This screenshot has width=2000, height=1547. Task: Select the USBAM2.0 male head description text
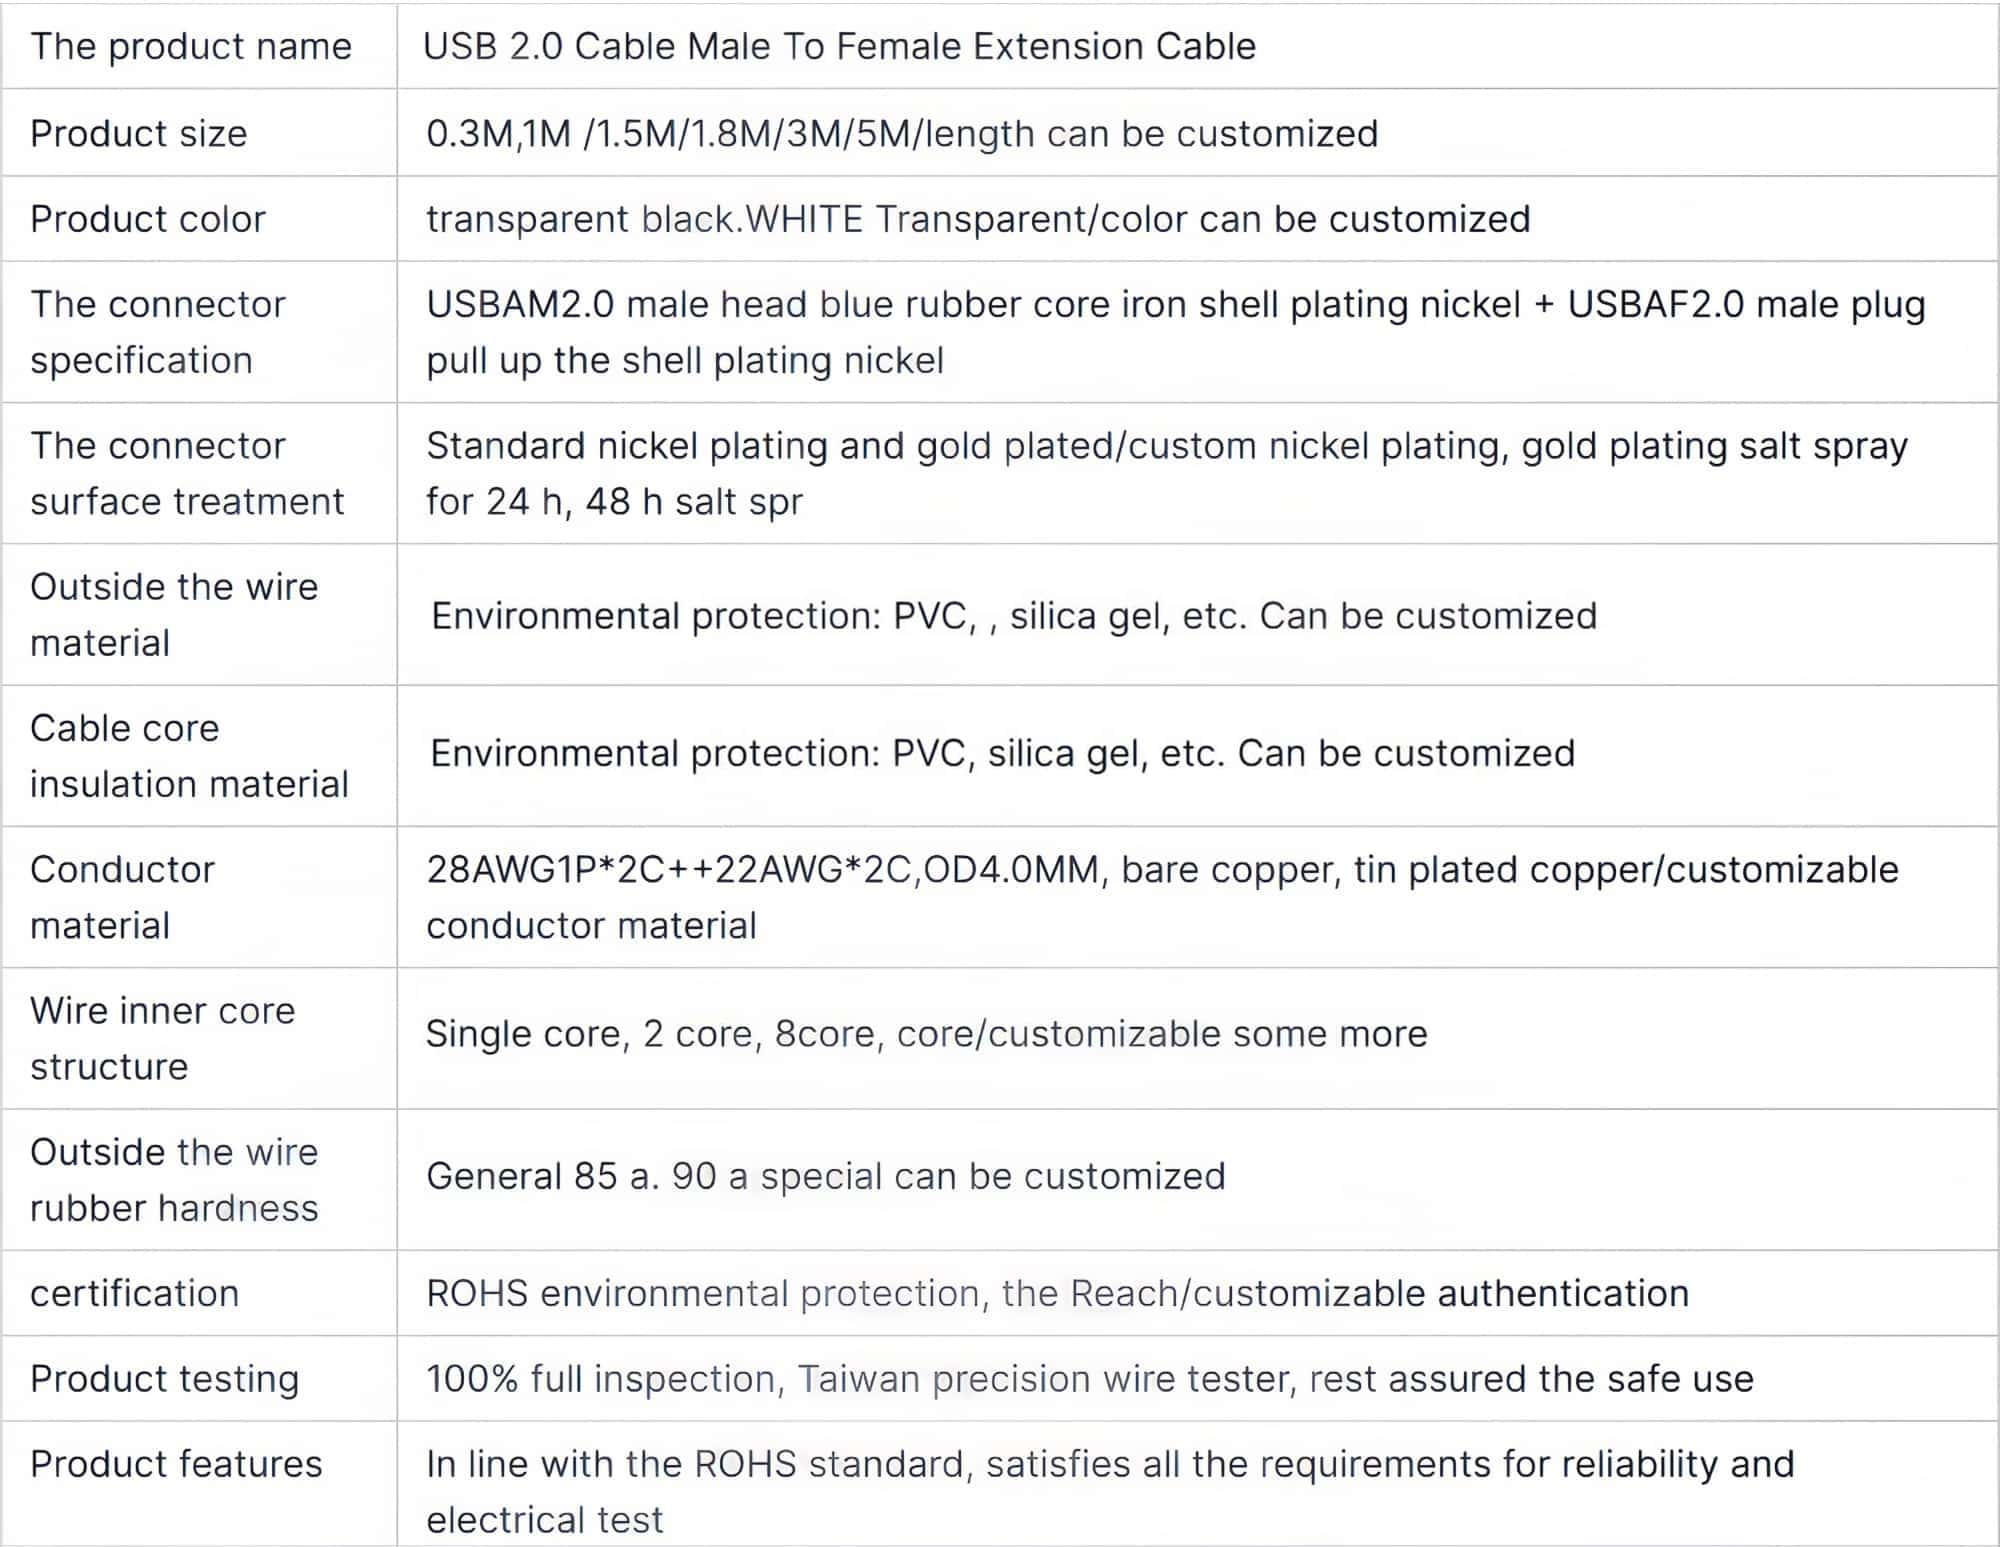click(x=1175, y=332)
